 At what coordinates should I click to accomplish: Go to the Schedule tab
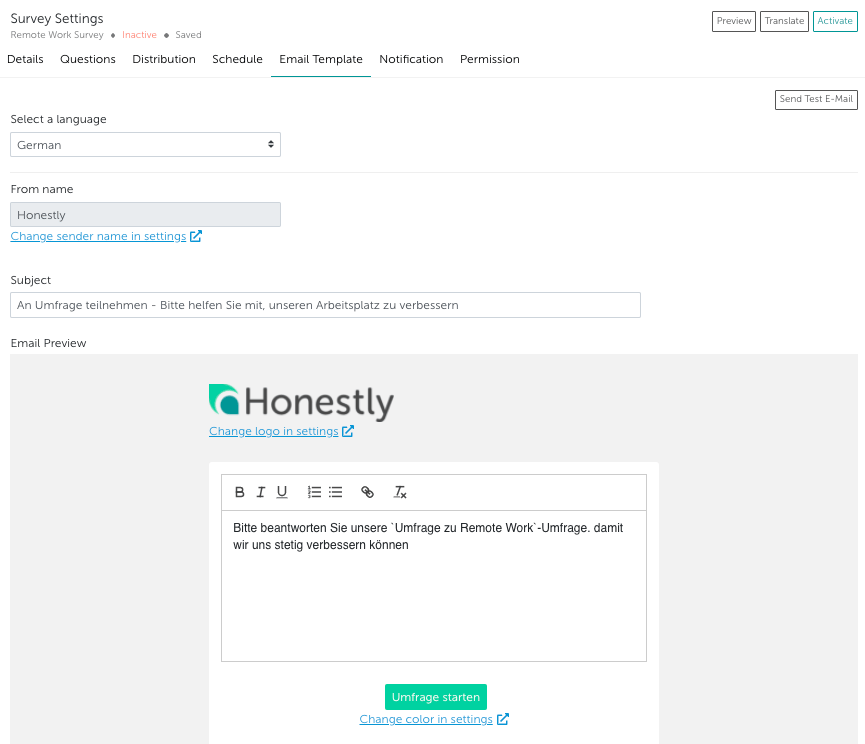[237, 59]
